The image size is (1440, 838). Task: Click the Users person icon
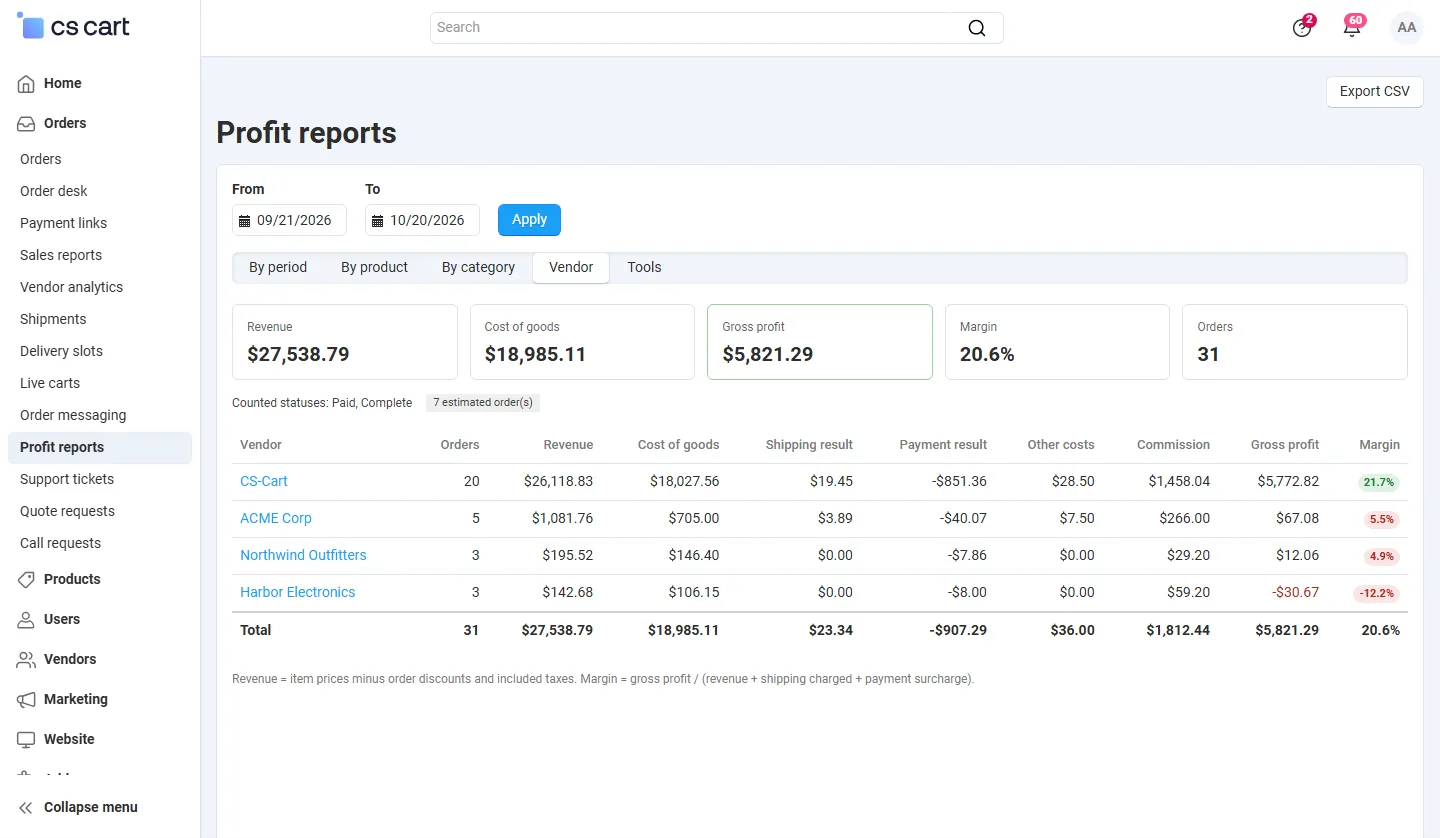26,620
